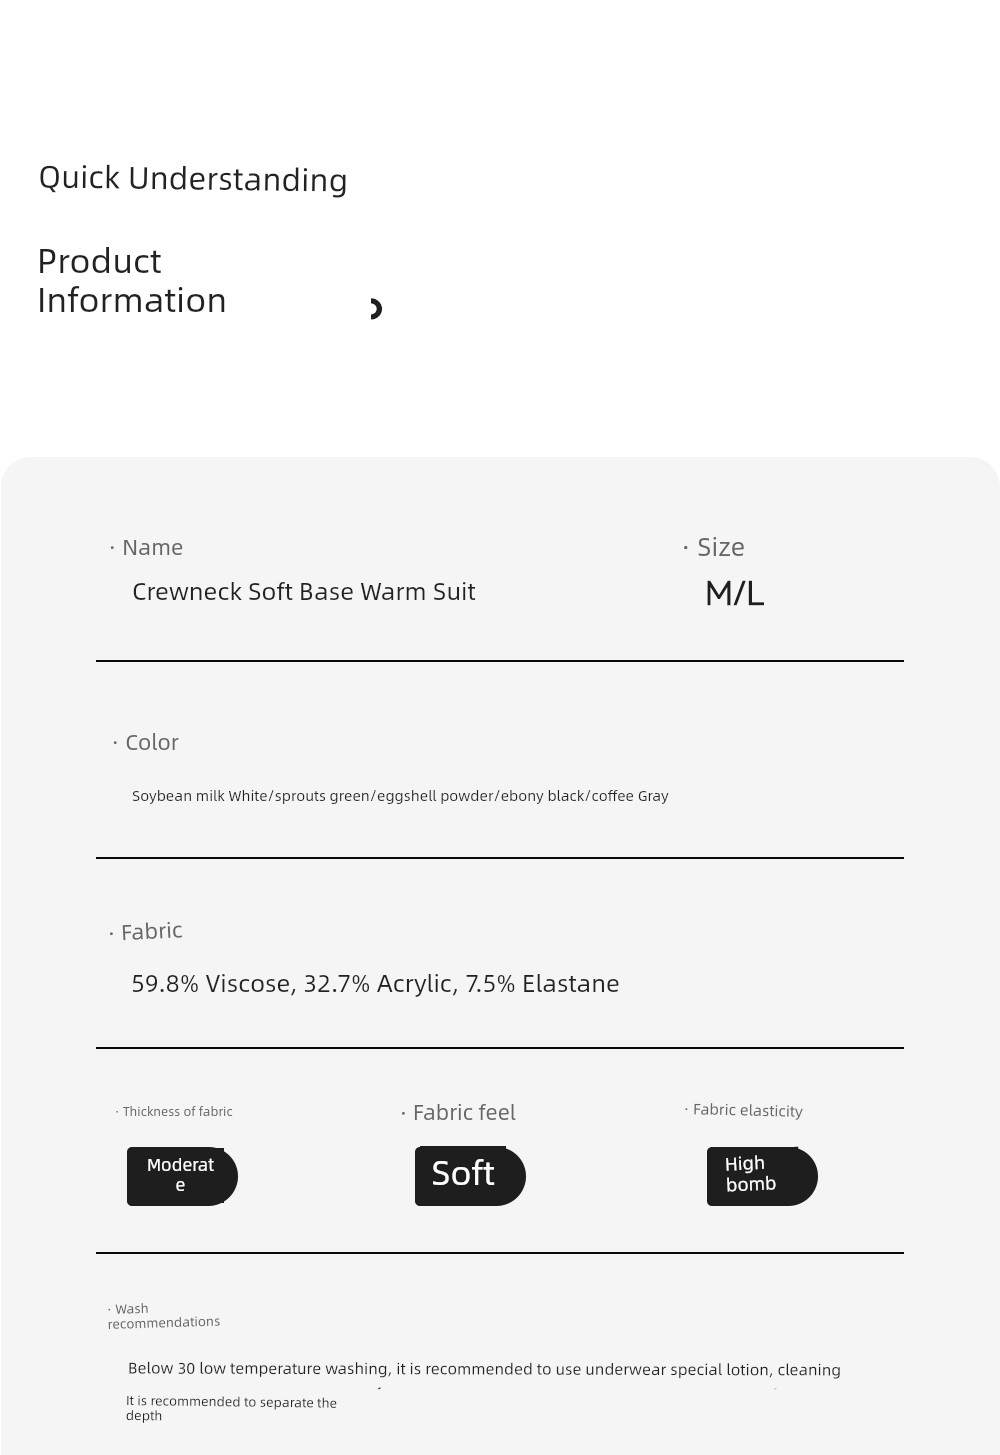
Task: Click the Product Information title
Action: pyautogui.click(x=132, y=281)
